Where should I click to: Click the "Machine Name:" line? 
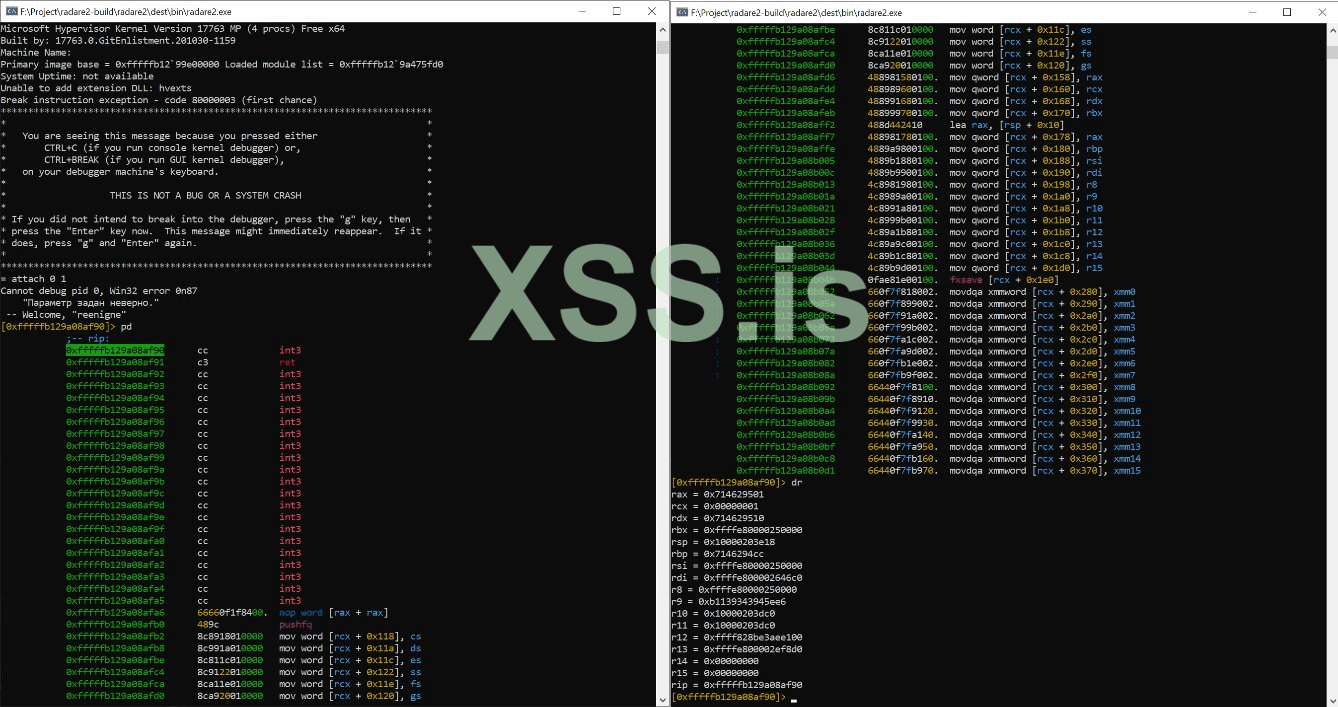coord(36,53)
